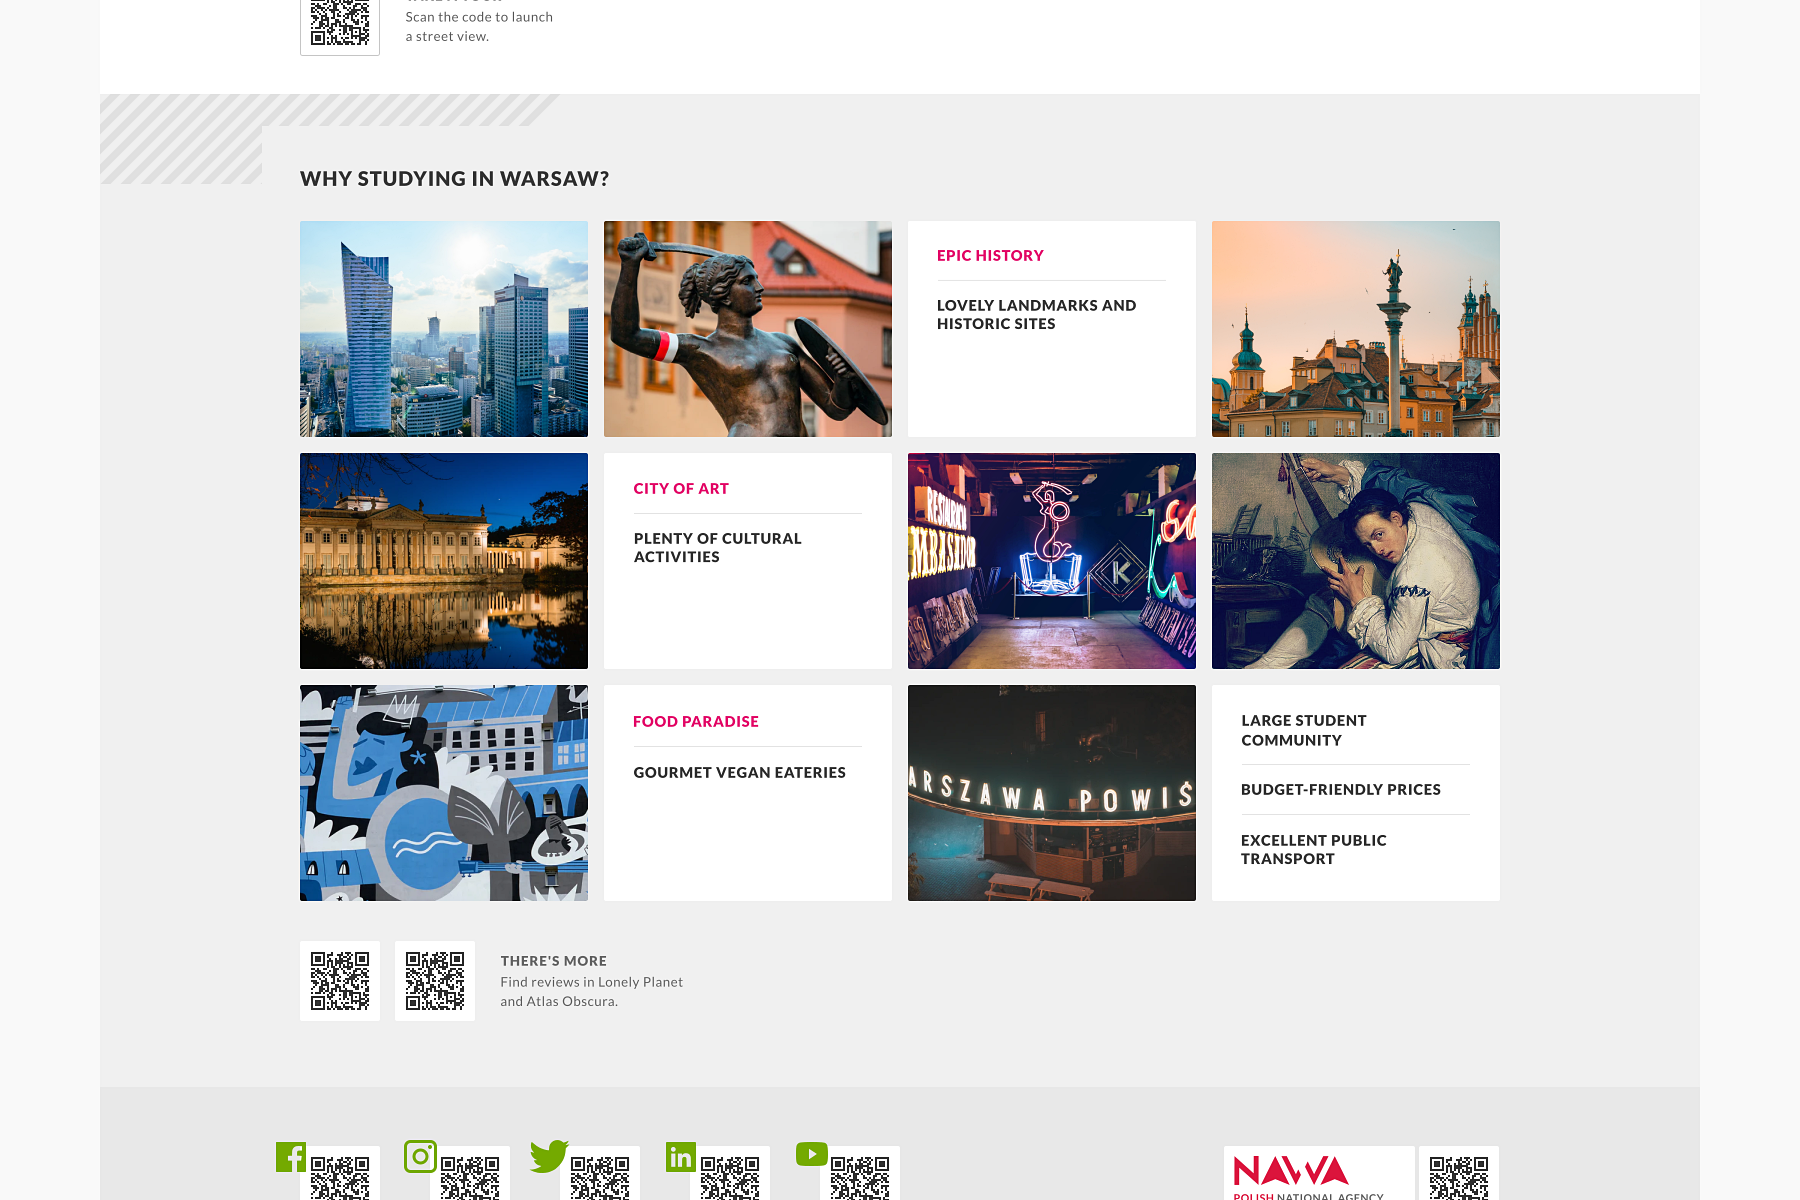This screenshot has width=1800, height=1200.
Task: Click the QR code beside the Twitter icon
Action: click(x=600, y=1174)
